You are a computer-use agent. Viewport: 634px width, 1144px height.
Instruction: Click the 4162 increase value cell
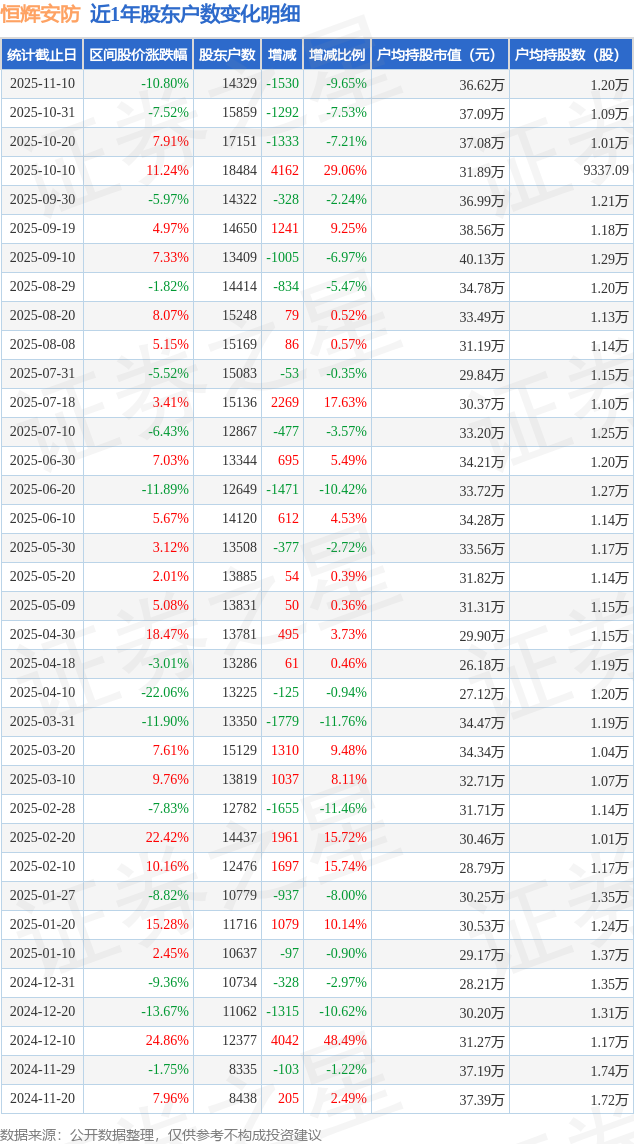point(284,171)
